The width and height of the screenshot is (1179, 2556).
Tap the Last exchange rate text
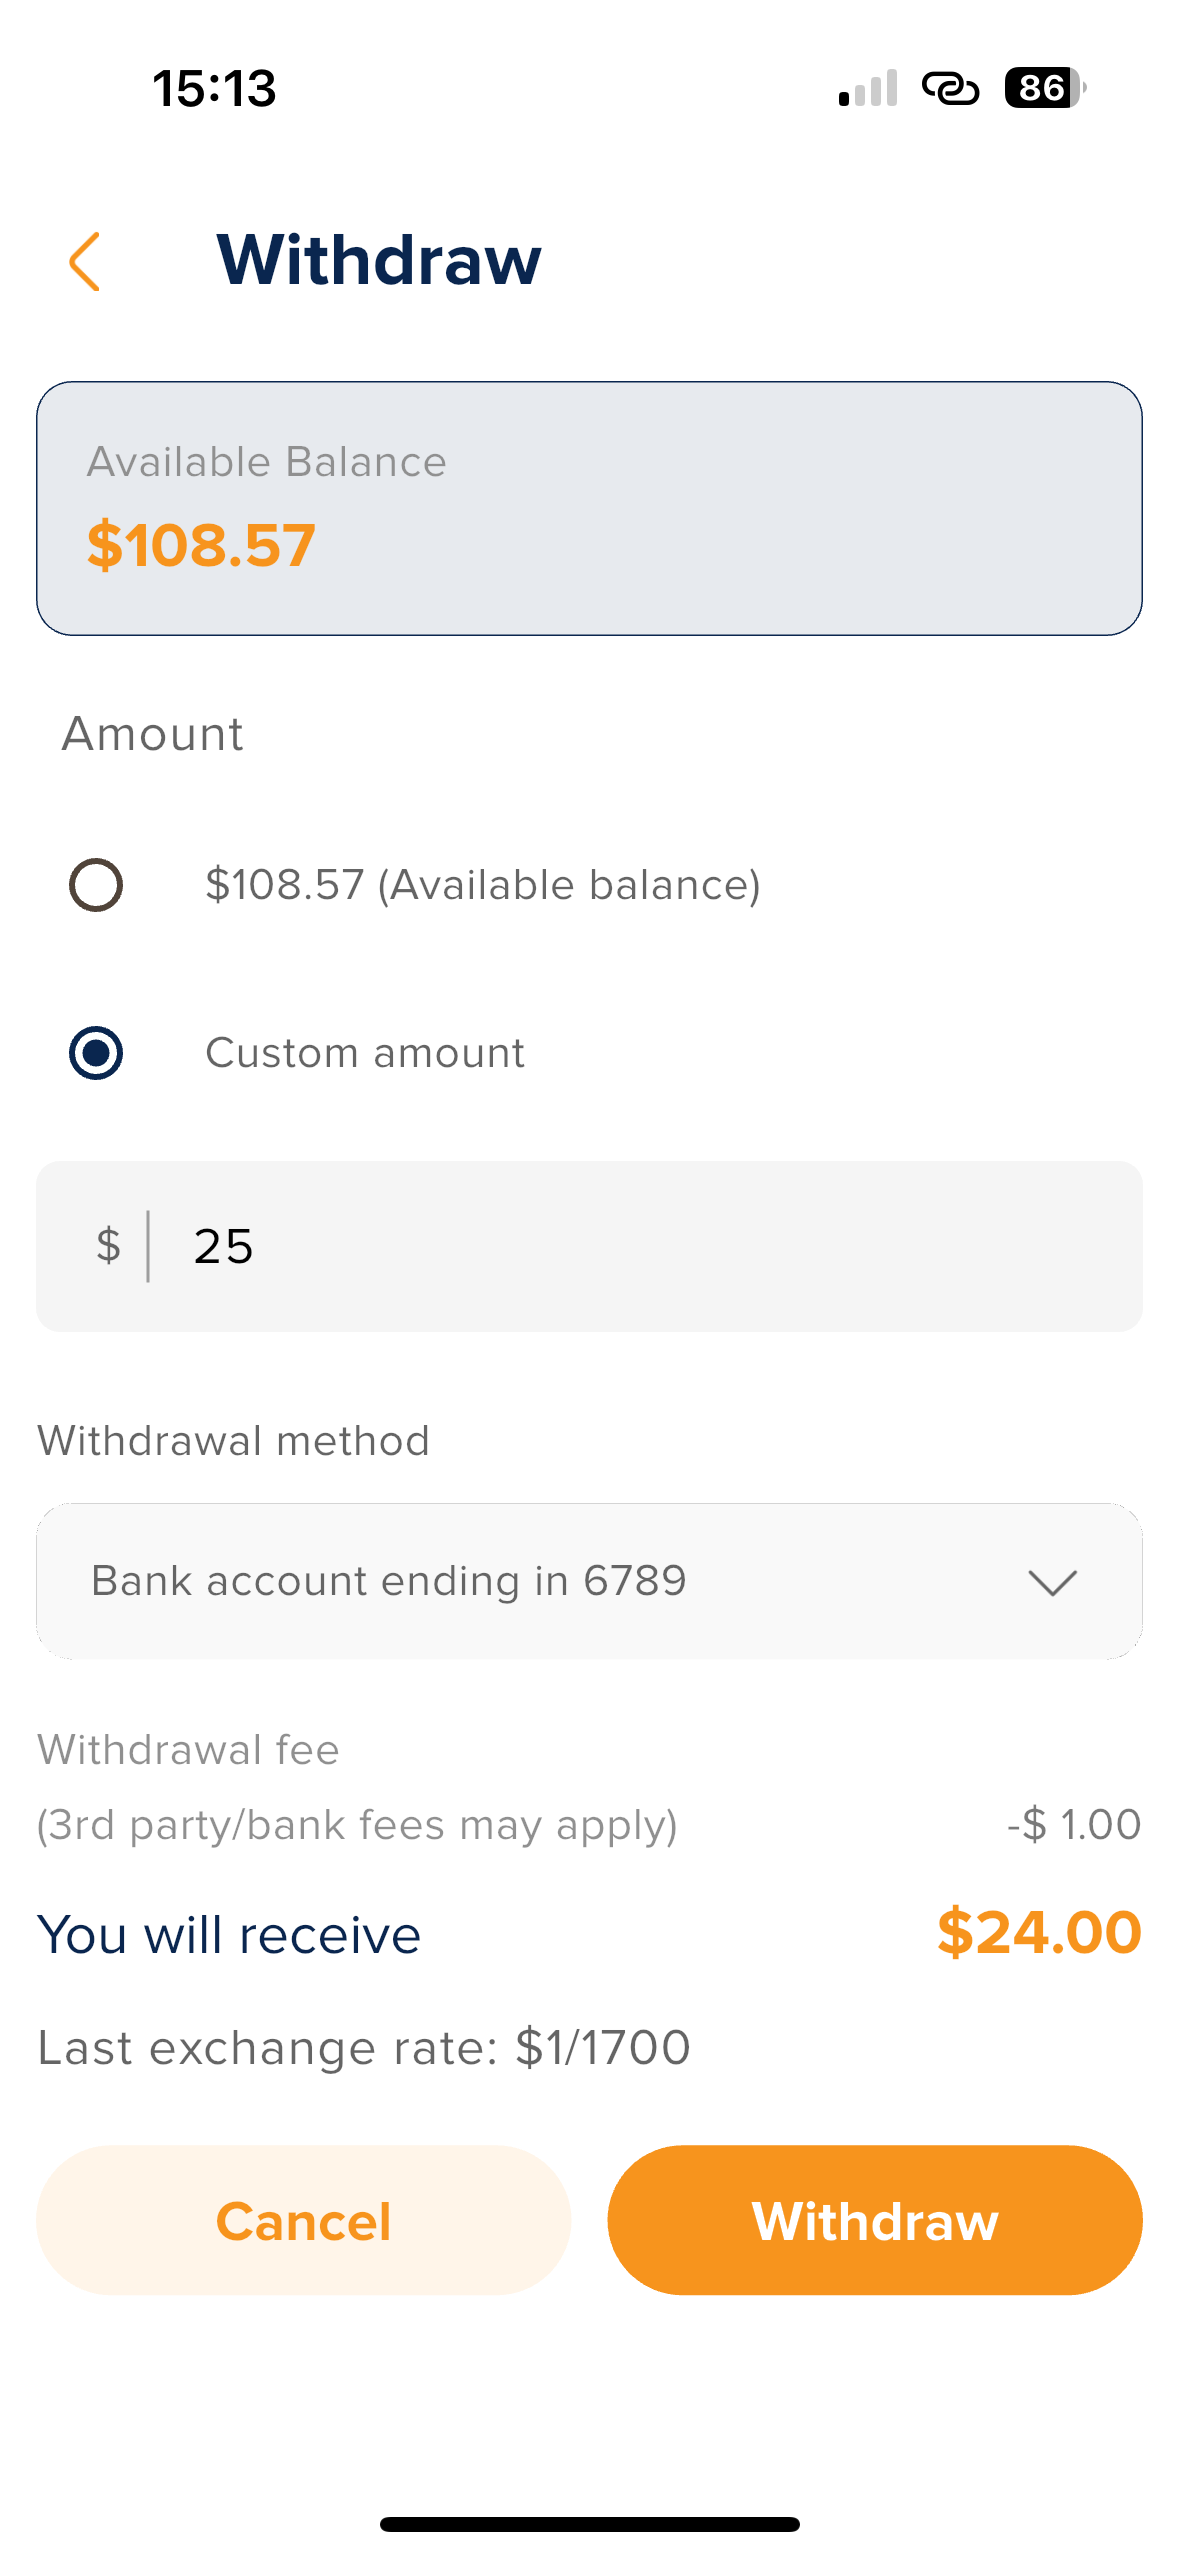tap(364, 2047)
